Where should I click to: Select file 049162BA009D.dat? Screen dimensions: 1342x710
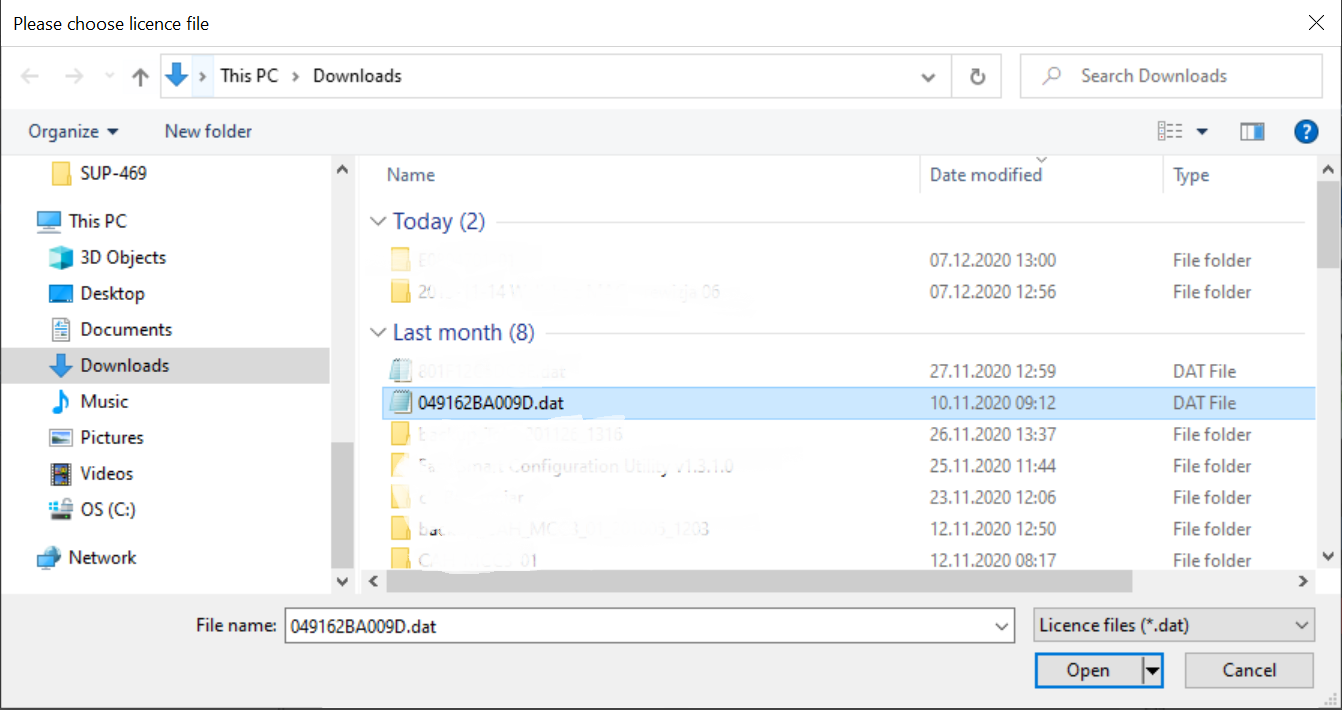tap(490, 403)
